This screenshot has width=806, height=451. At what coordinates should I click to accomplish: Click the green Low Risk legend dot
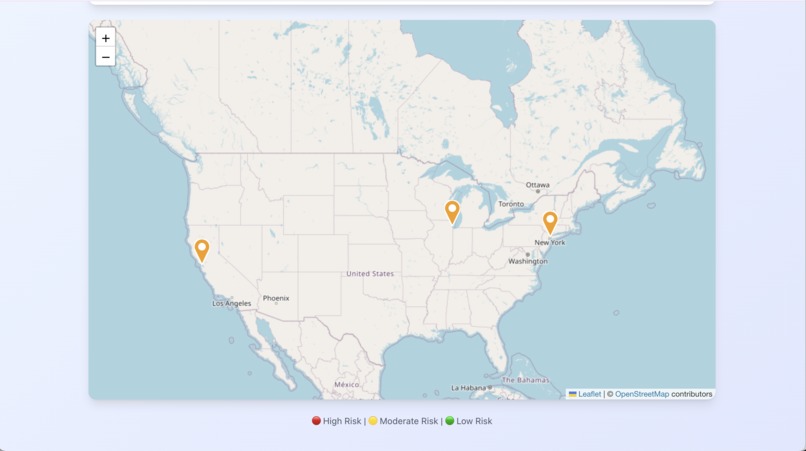(x=449, y=421)
